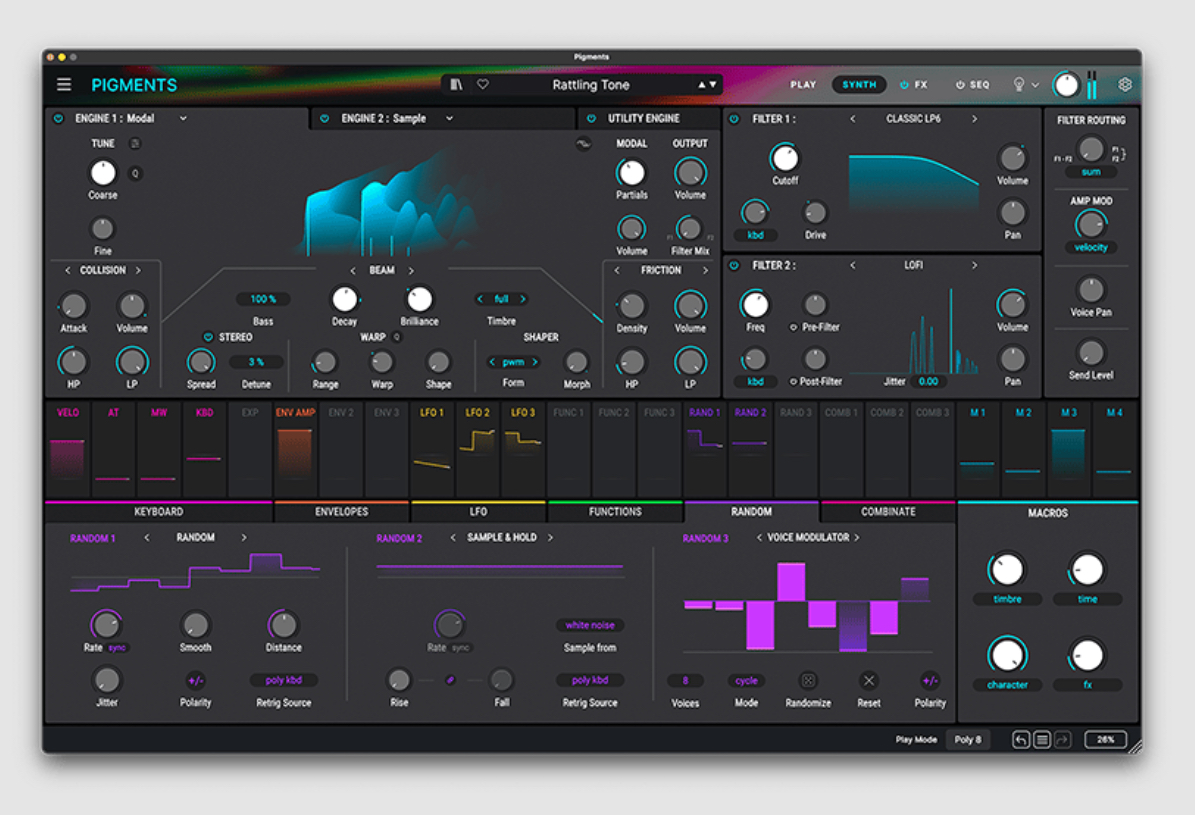1195x815 pixels.
Task: Click the filter routing bracket icon
Action: coord(1119,153)
